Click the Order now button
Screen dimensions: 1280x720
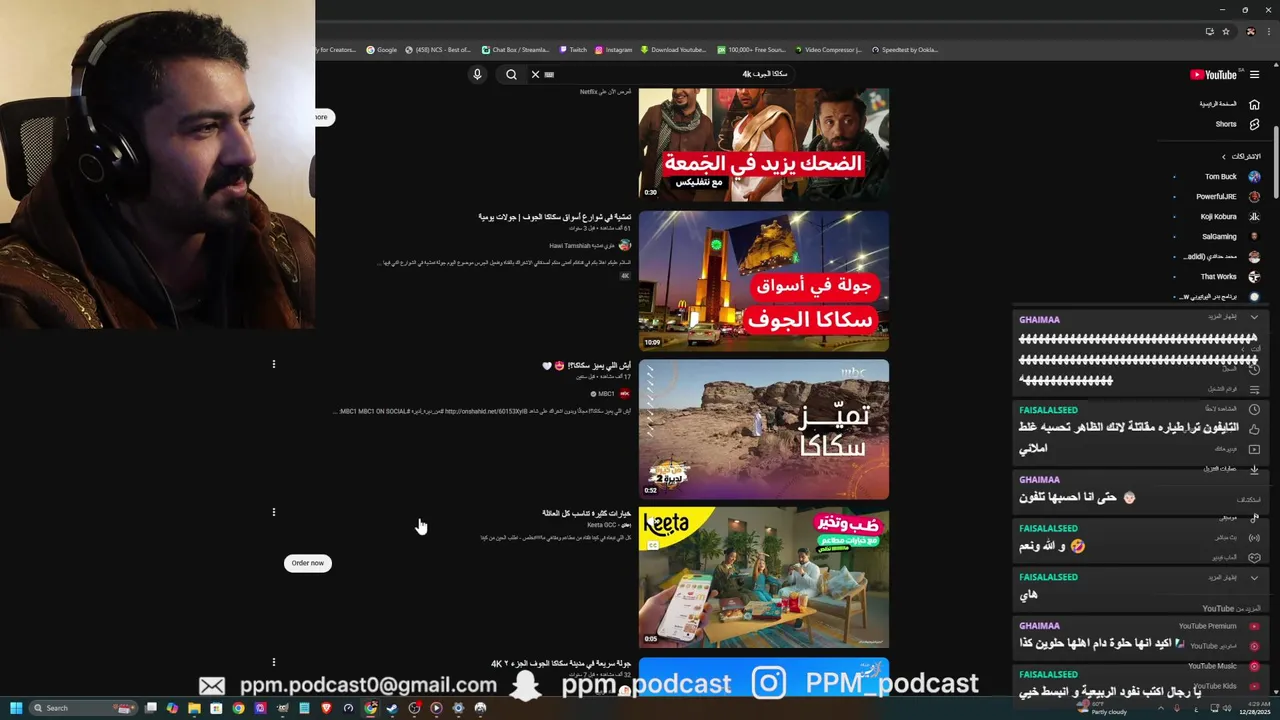point(308,563)
